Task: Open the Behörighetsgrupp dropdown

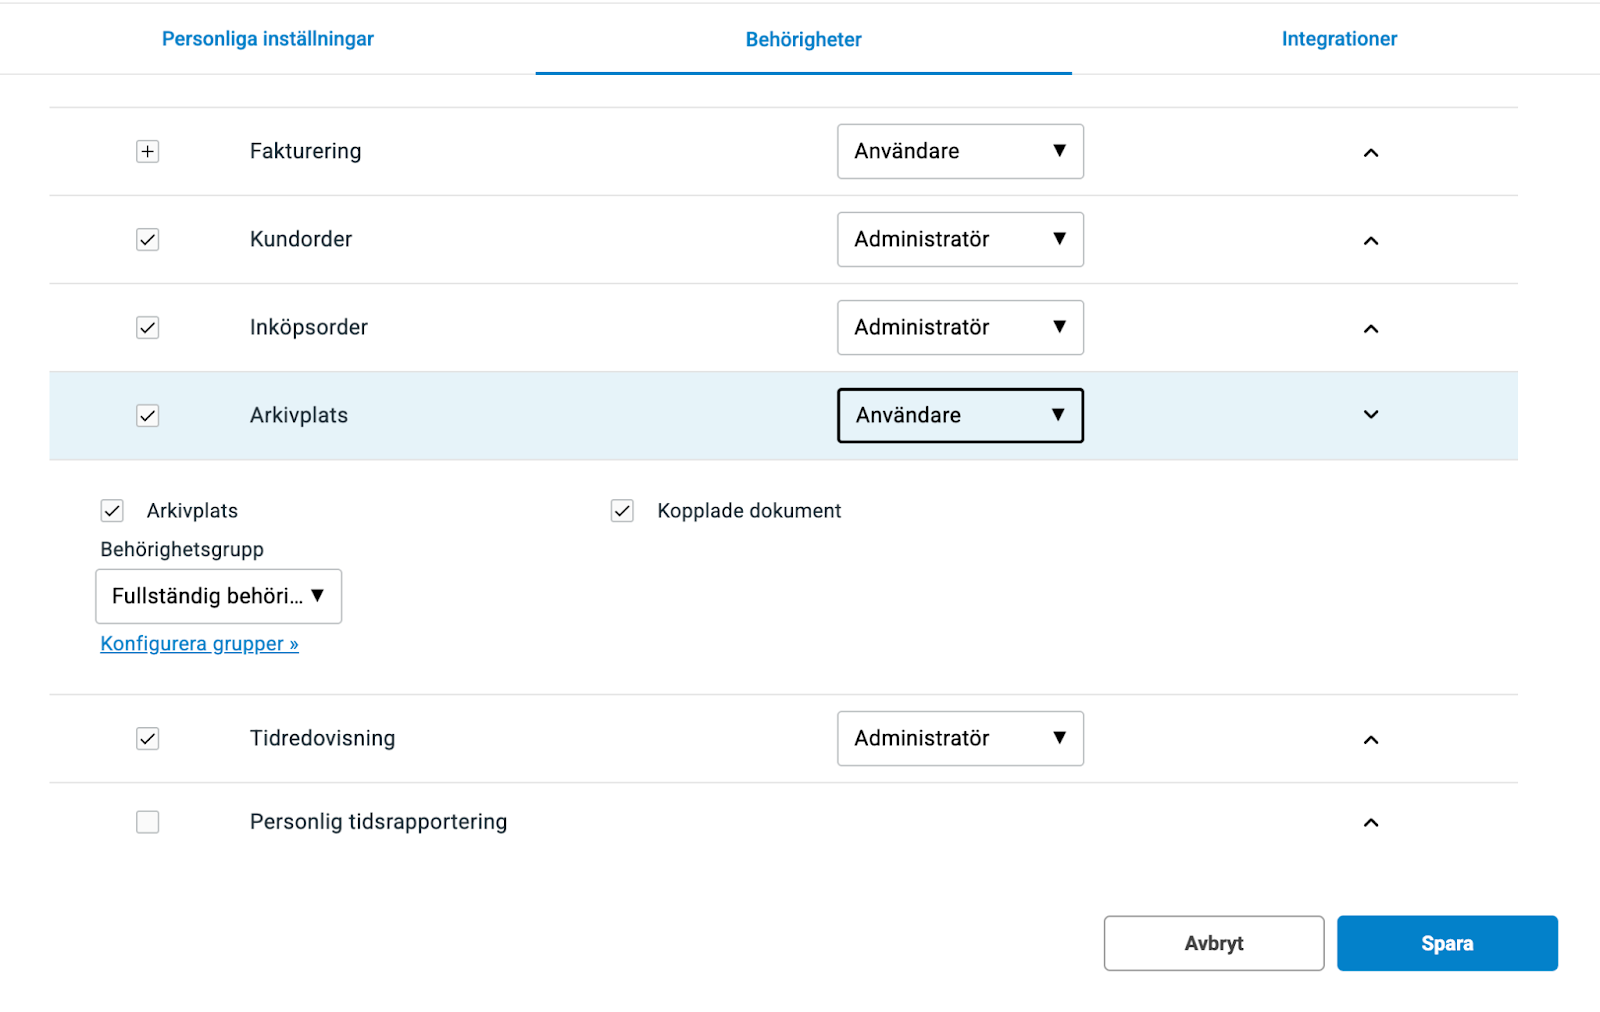Action: [218, 597]
